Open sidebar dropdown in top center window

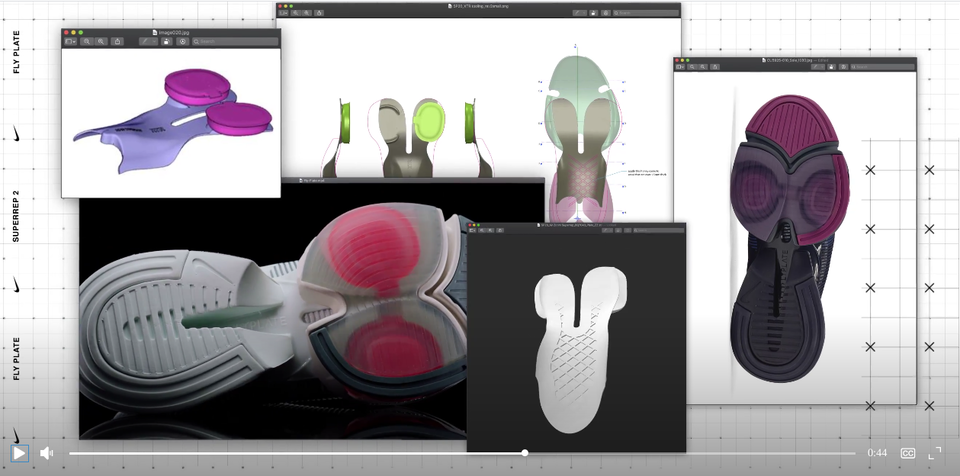point(285,13)
